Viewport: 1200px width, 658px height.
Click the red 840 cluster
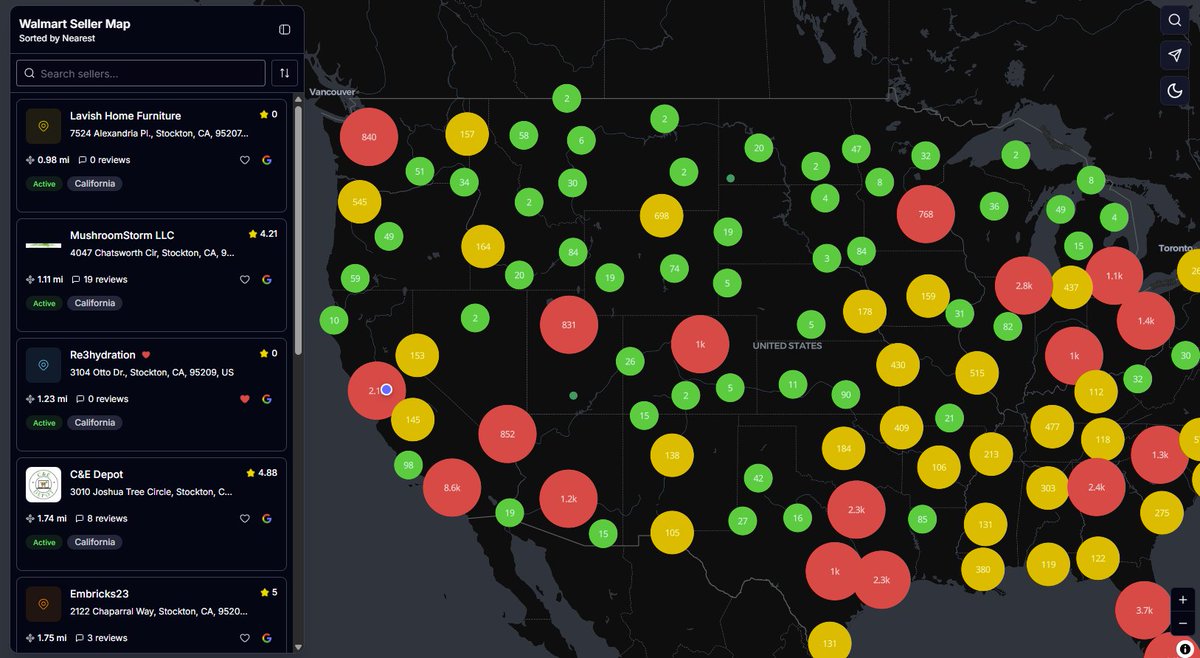point(369,137)
